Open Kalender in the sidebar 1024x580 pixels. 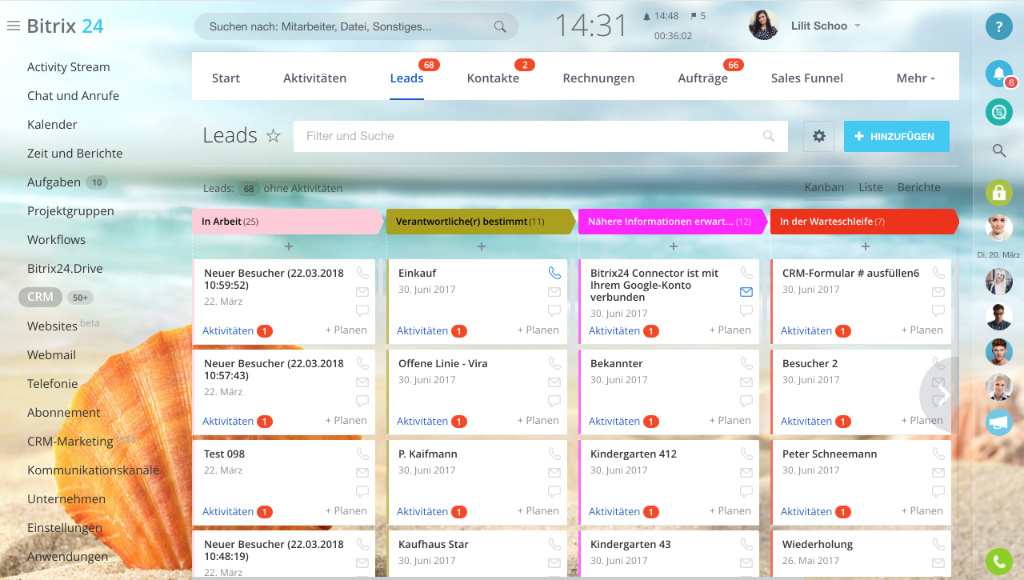(x=52, y=125)
